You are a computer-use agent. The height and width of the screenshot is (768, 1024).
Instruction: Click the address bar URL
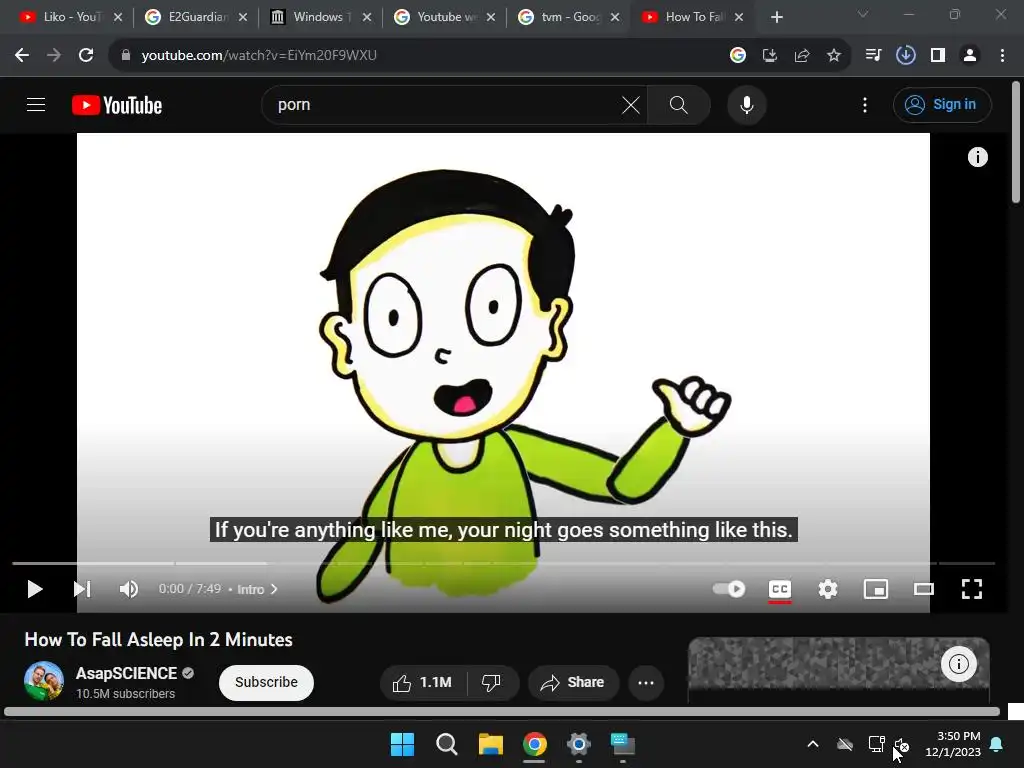coord(259,56)
